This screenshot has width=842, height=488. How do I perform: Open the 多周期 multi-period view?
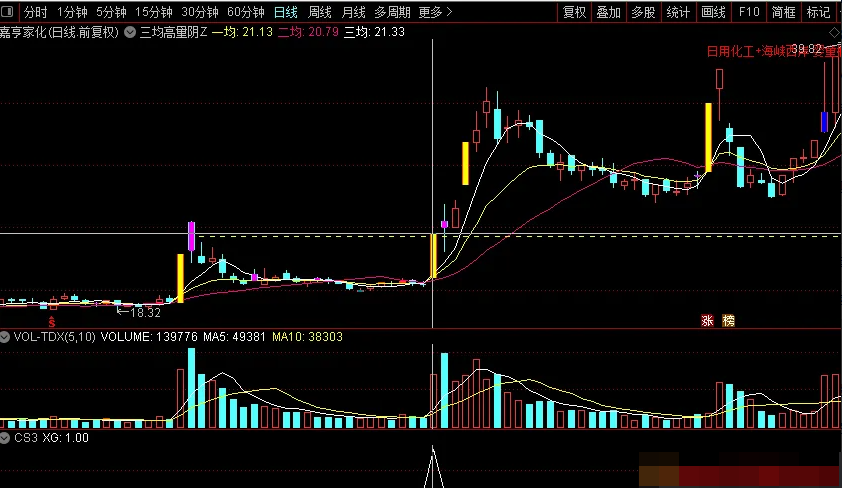point(393,12)
